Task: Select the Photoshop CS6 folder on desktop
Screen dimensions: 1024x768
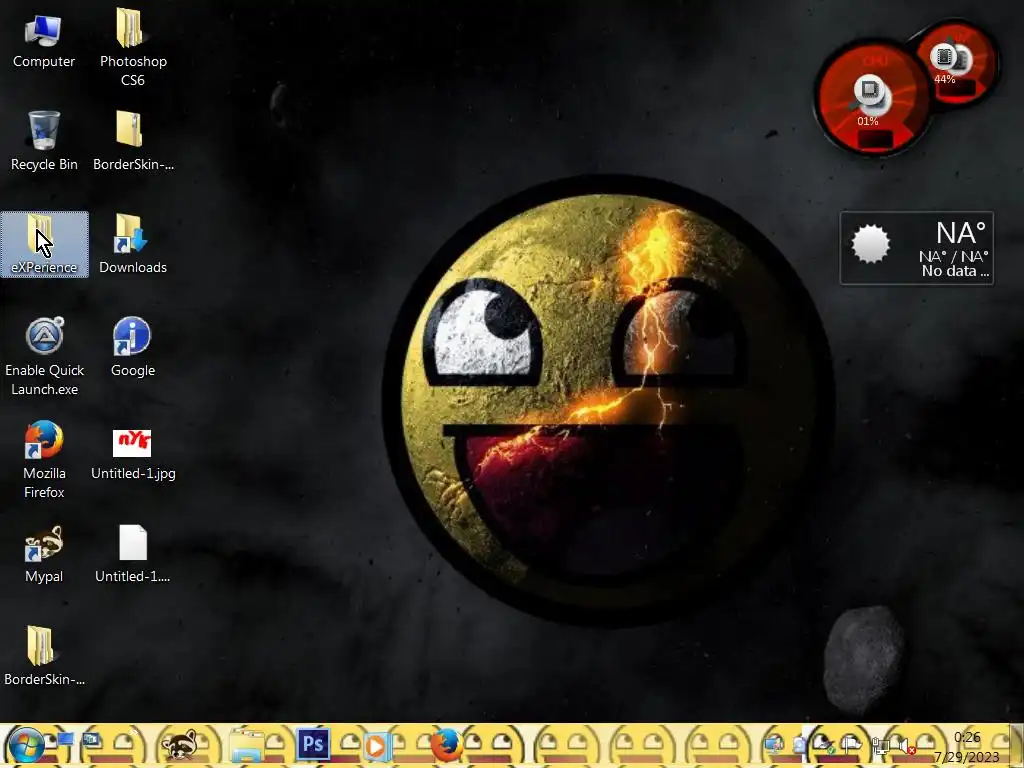Action: pos(133,48)
